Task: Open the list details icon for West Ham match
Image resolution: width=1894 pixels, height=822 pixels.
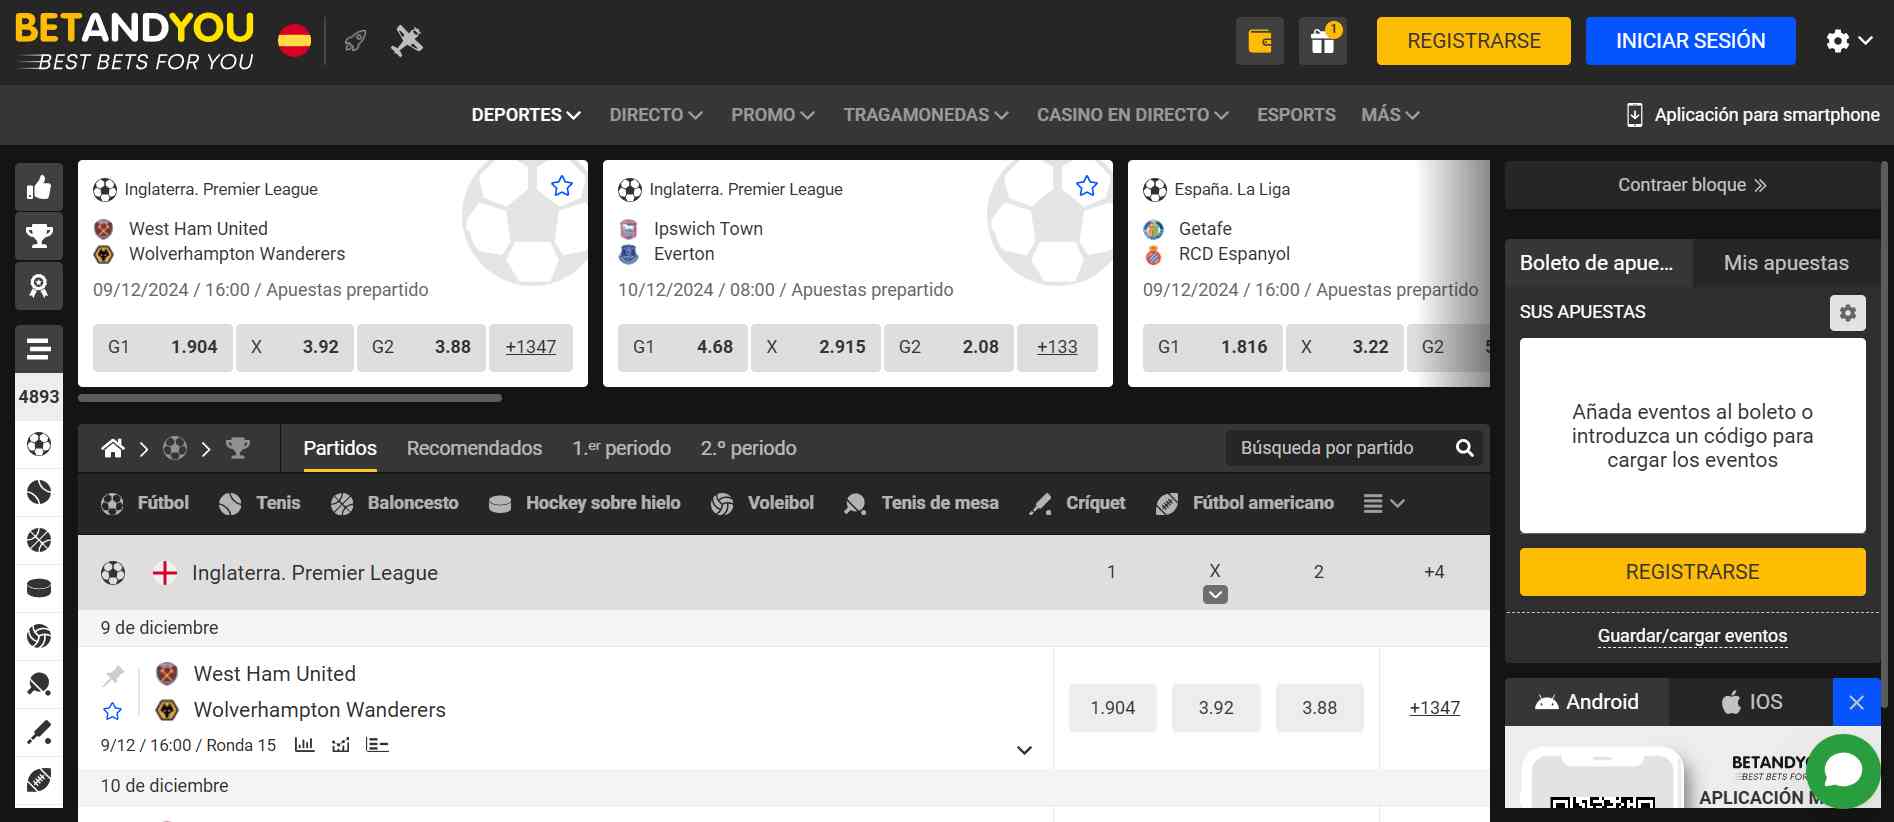Action: click(377, 745)
